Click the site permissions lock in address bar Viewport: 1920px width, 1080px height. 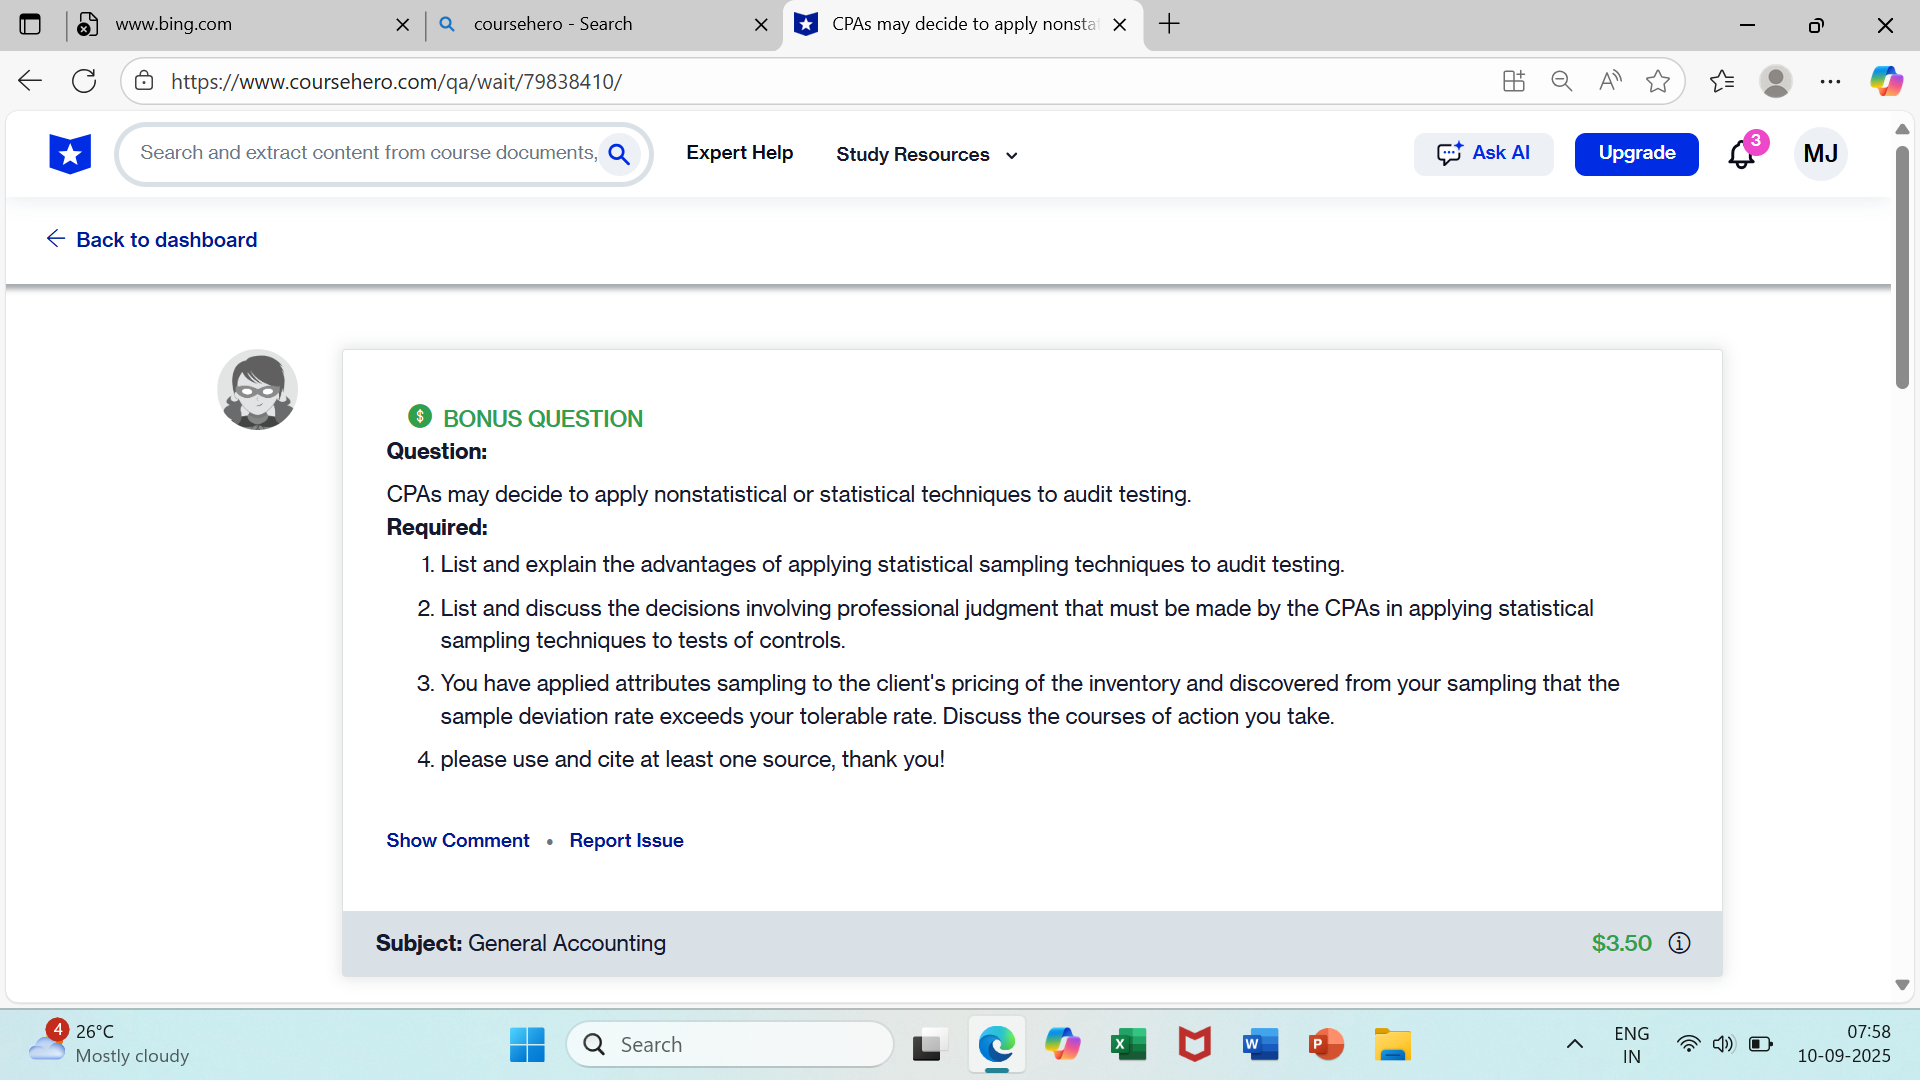[x=143, y=81]
